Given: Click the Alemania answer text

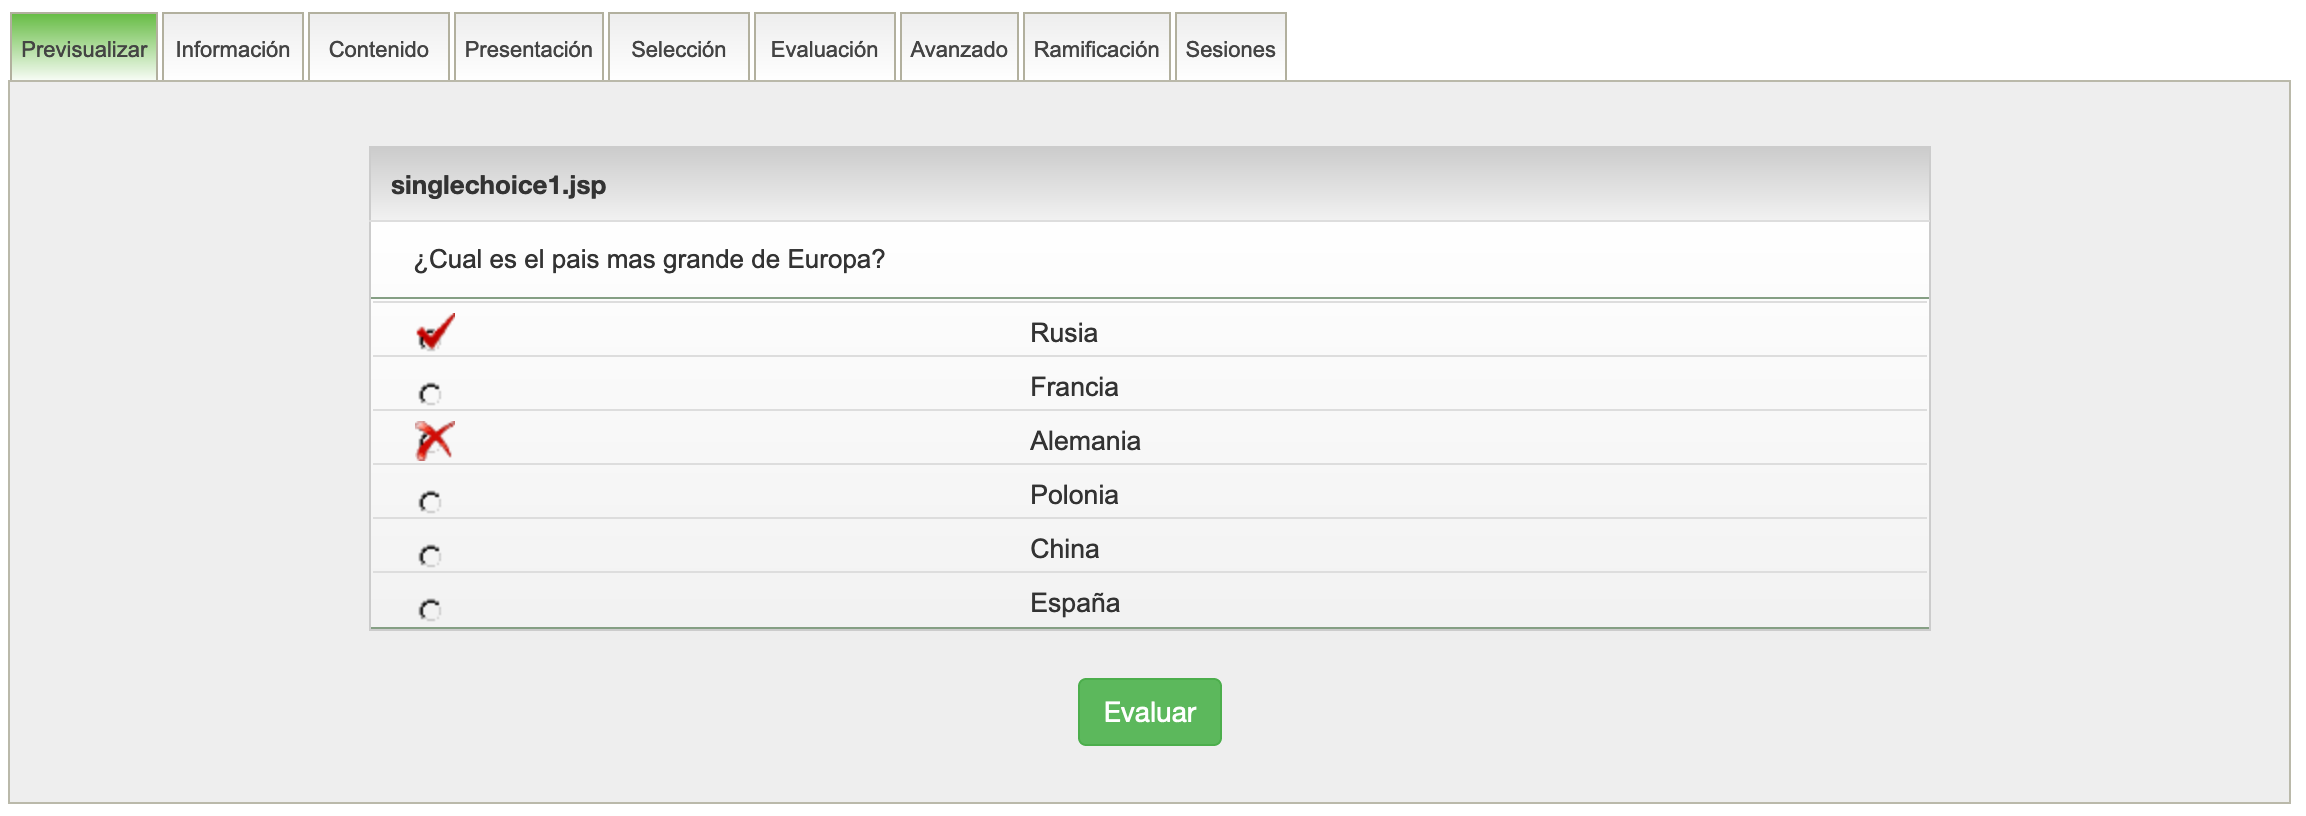Looking at the screenshot, I should [1085, 441].
